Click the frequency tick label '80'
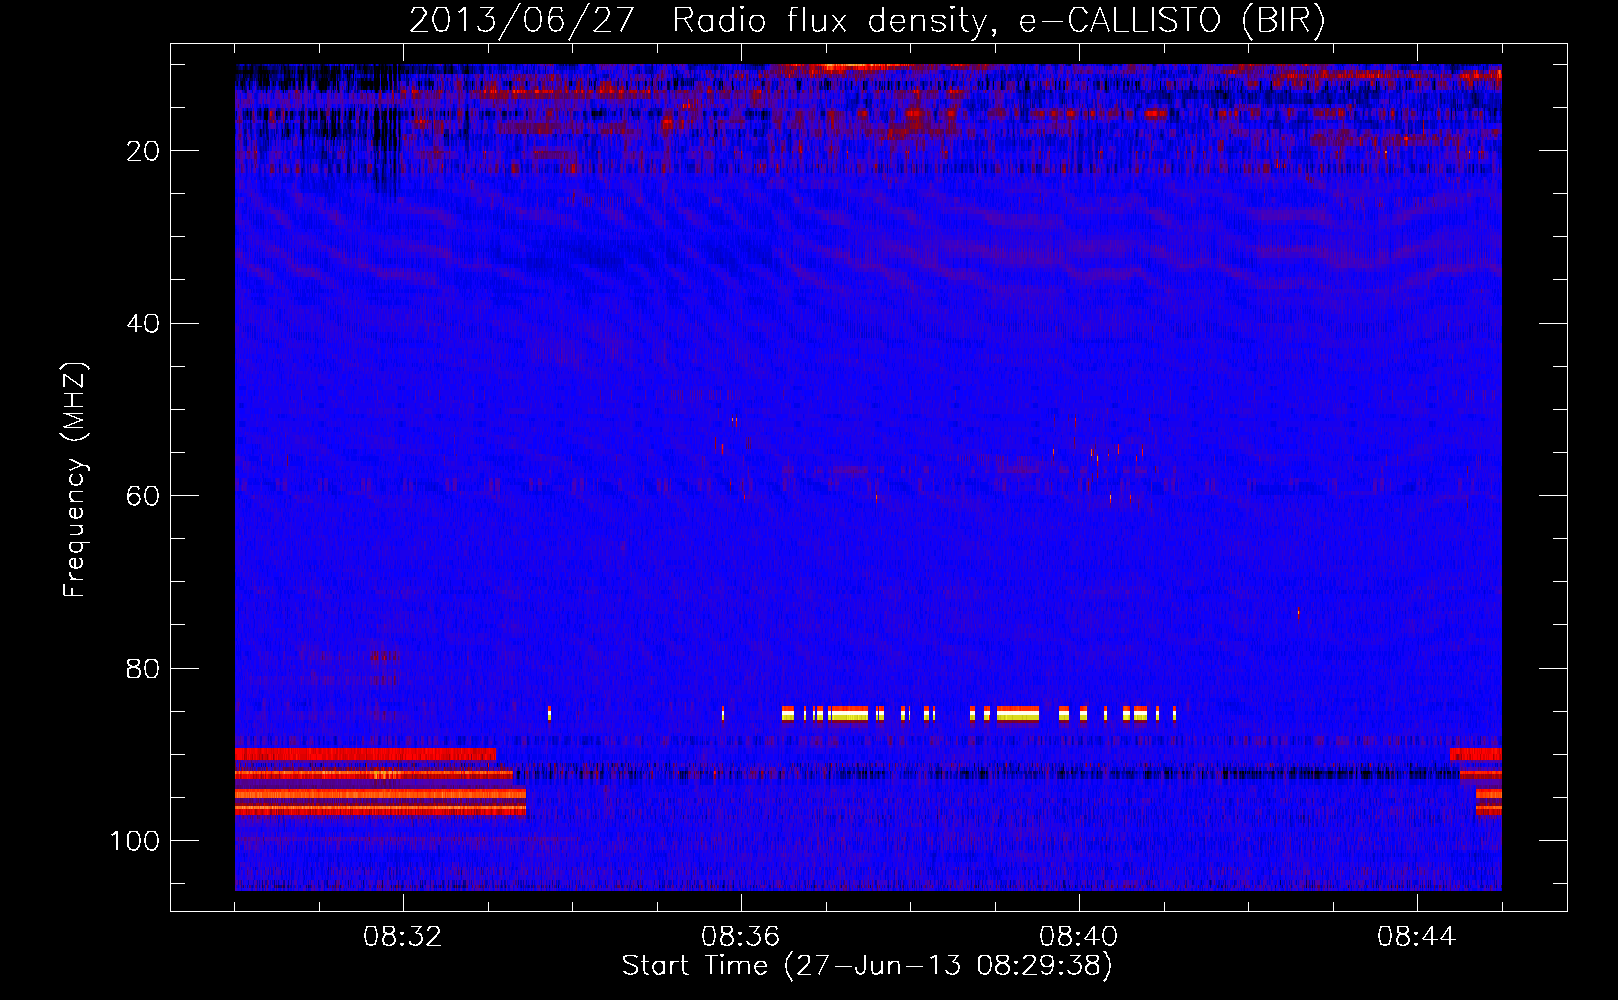The width and height of the screenshot is (1618, 1000). [x=144, y=669]
